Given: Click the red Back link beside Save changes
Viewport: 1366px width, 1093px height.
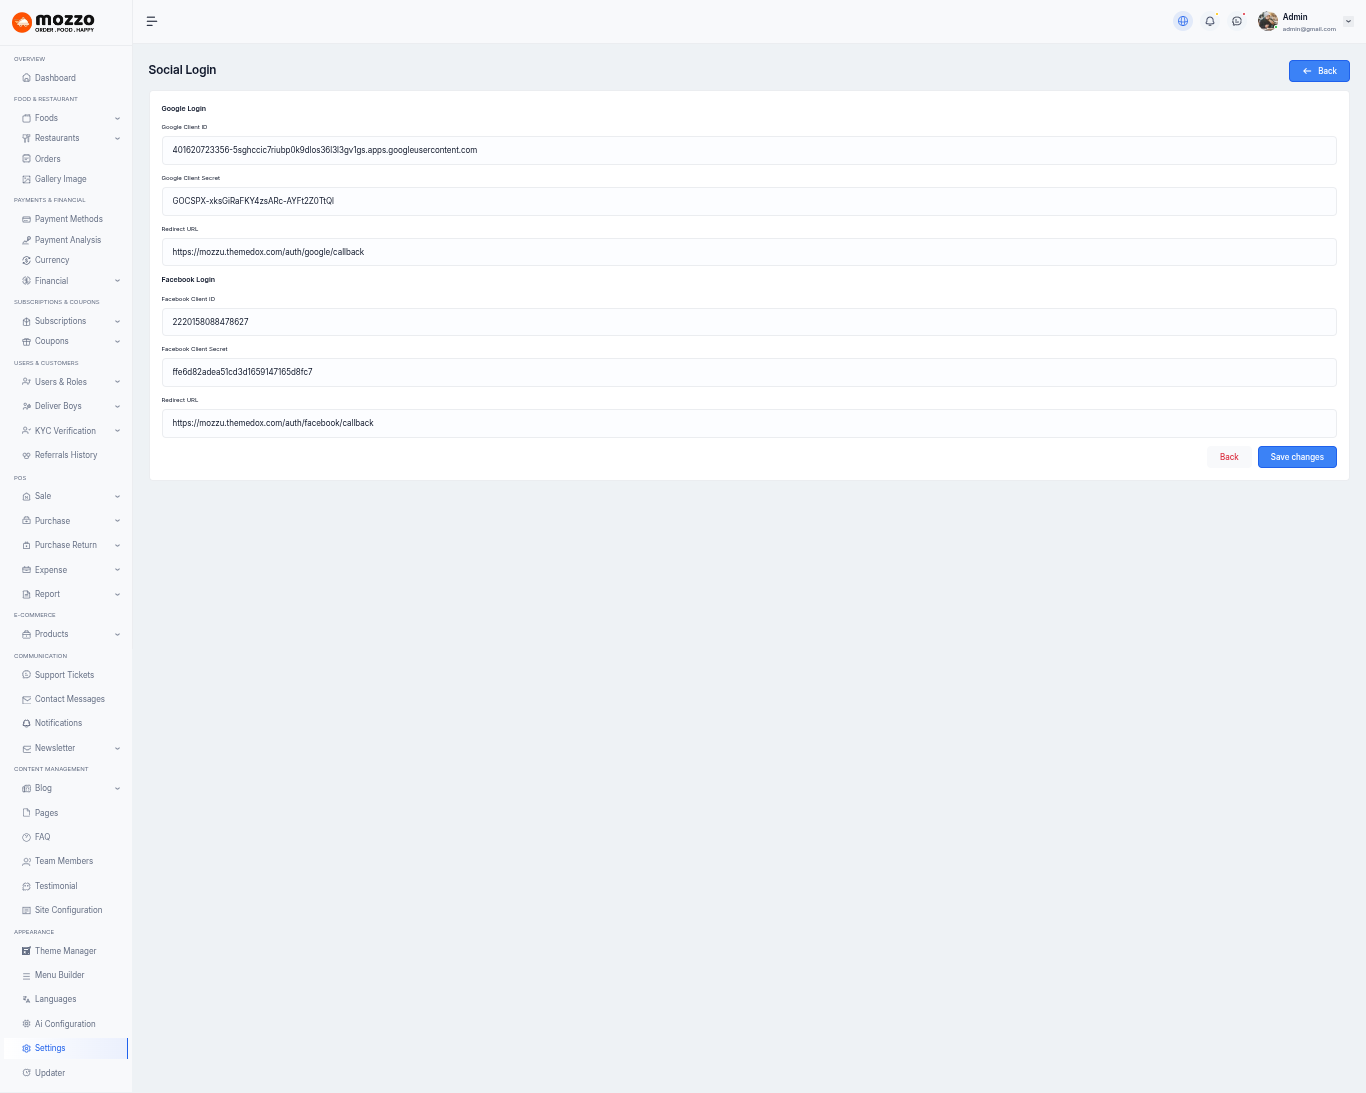Looking at the screenshot, I should tap(1229, 457).
